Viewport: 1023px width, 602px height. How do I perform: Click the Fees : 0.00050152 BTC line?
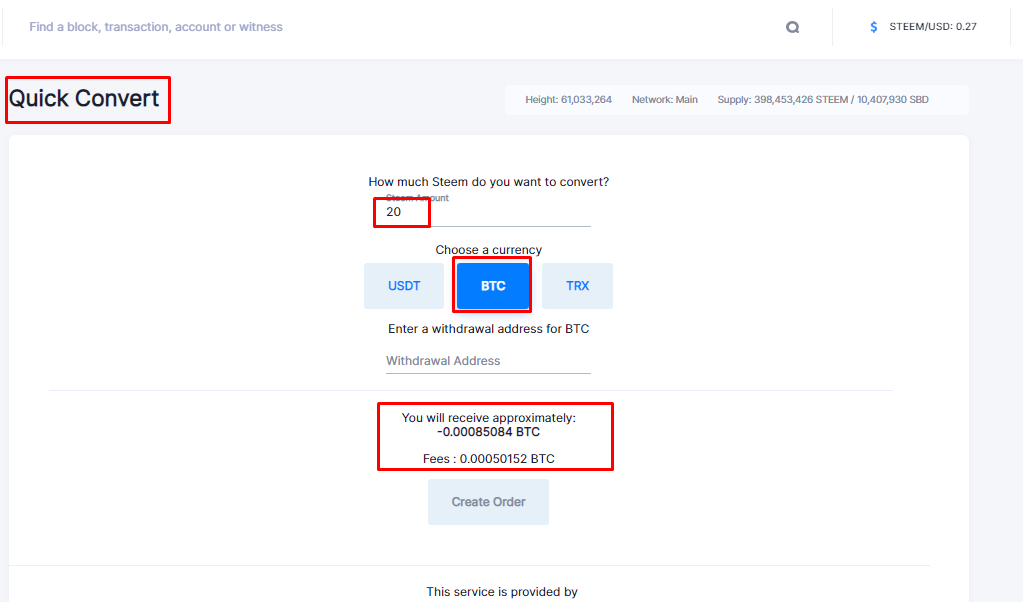coord(488,459)
